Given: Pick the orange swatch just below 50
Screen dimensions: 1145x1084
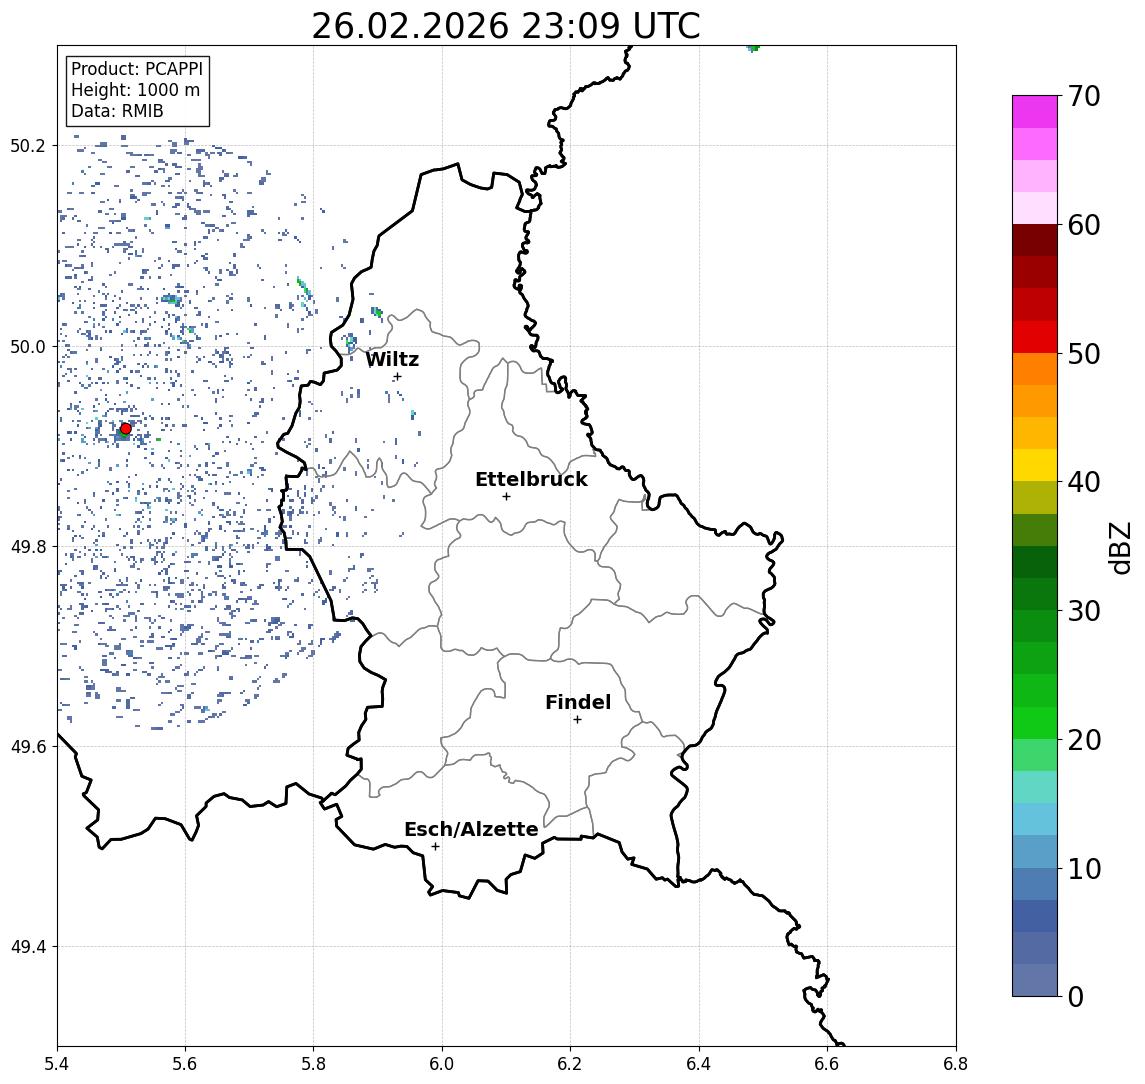Looking at the screenshot, I should click(x=1035, y=370).
